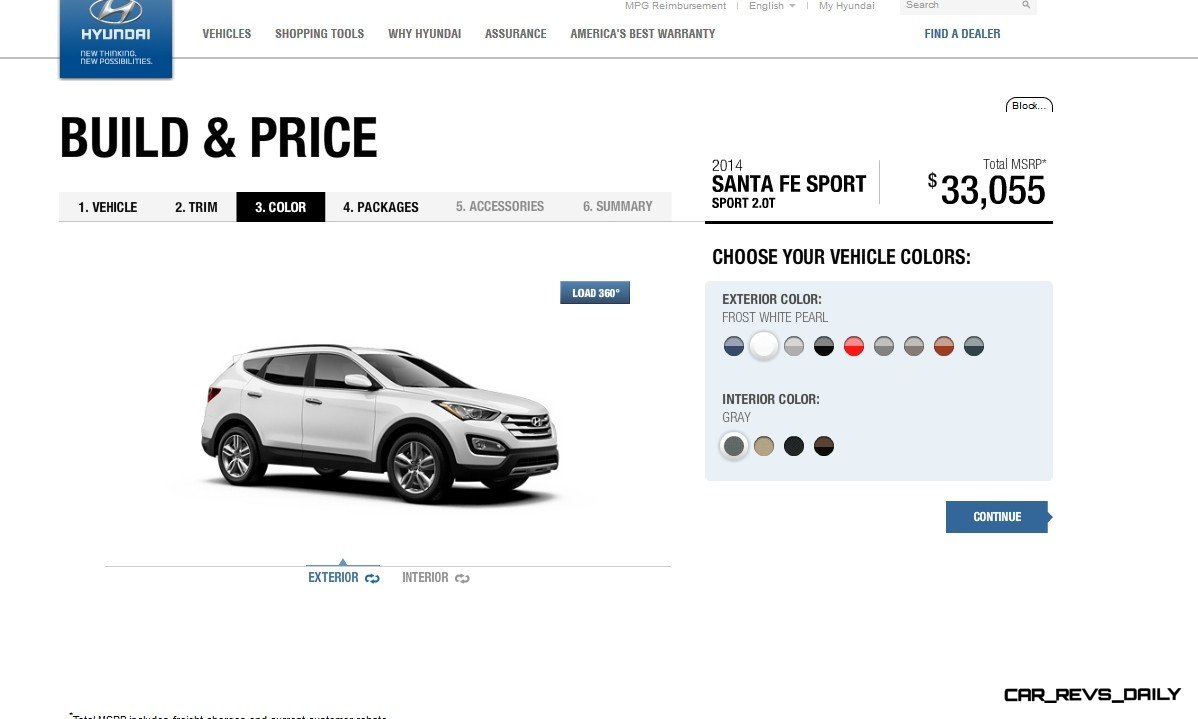Image resolution: width=1198 pixels, height=719 pixels.
Task: Click the rotate icon beside INTERIOR
Action: pyautogui.click(x=462, y=578)
